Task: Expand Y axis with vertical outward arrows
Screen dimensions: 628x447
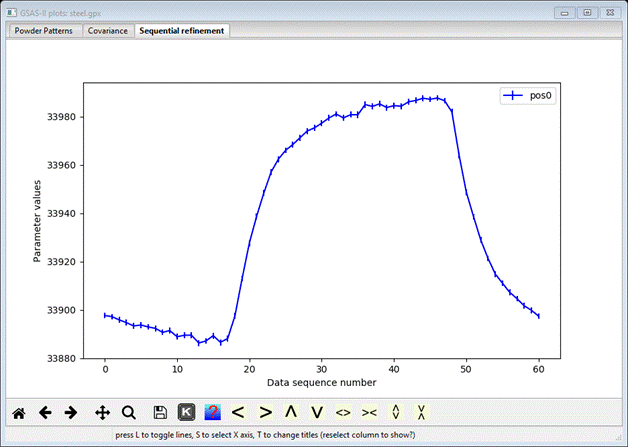Action: coord(396,411)
